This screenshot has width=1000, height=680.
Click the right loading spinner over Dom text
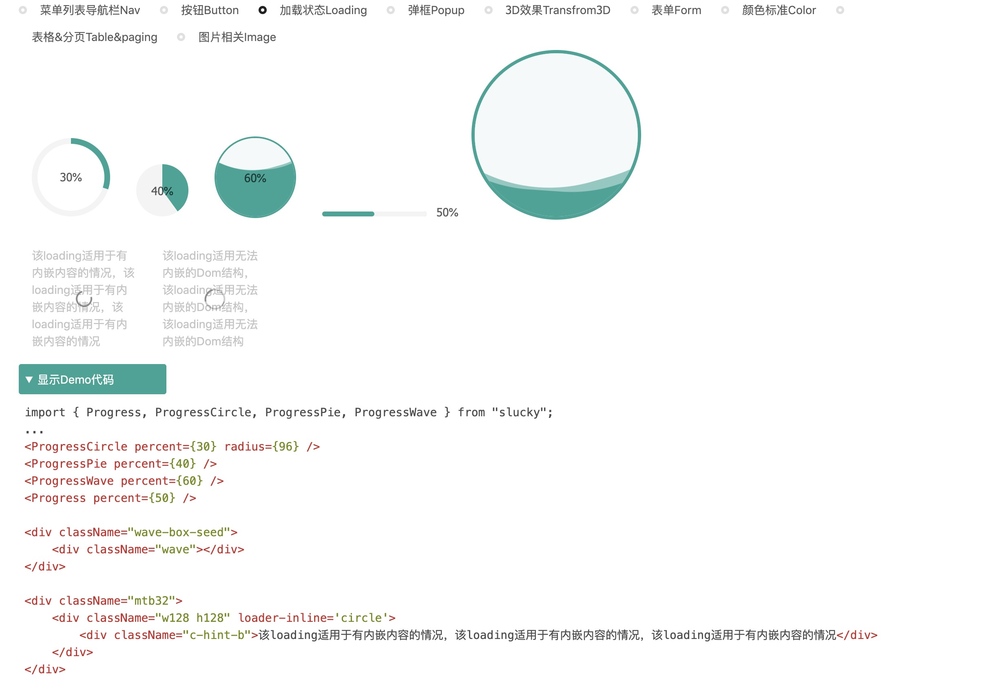214,298
